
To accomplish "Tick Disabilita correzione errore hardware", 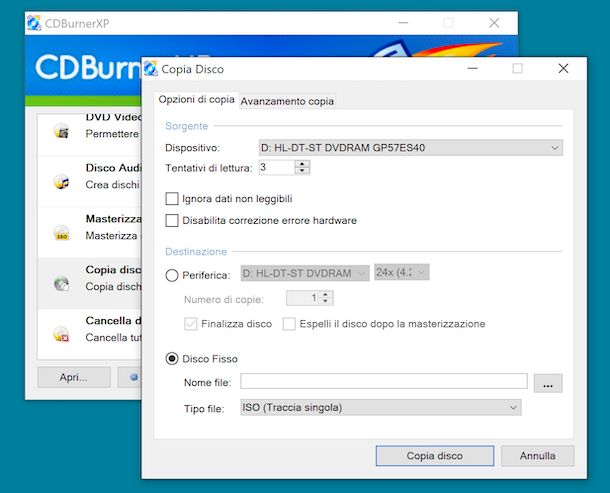I will 172,221.
